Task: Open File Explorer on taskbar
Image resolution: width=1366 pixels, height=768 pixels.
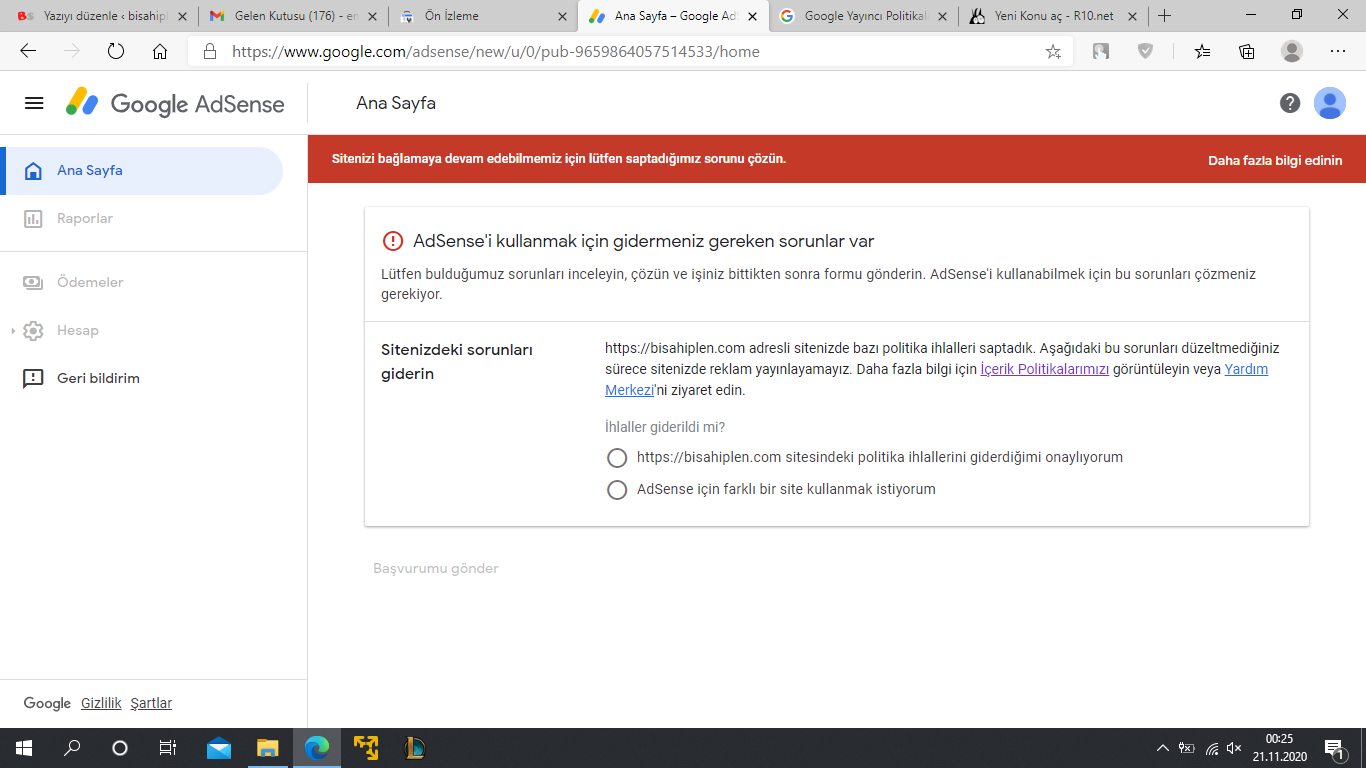Action: (267, 748)
